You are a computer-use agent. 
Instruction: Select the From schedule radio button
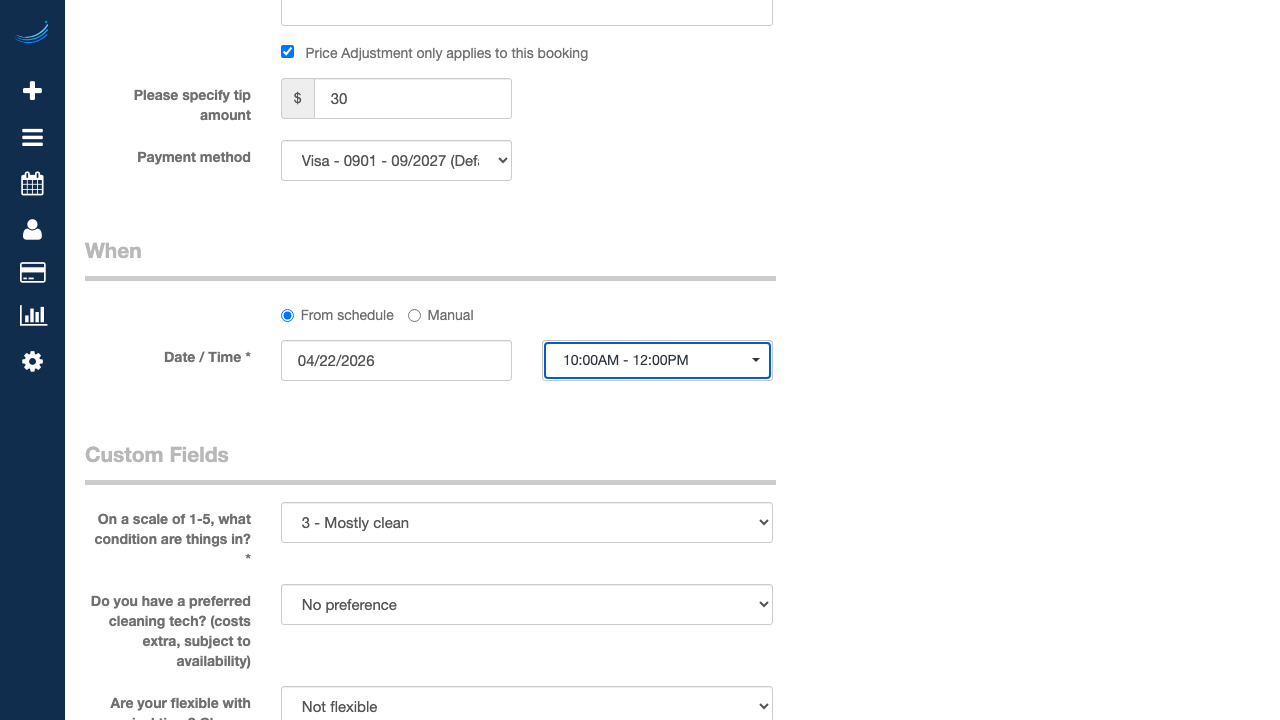pos(288,316)
